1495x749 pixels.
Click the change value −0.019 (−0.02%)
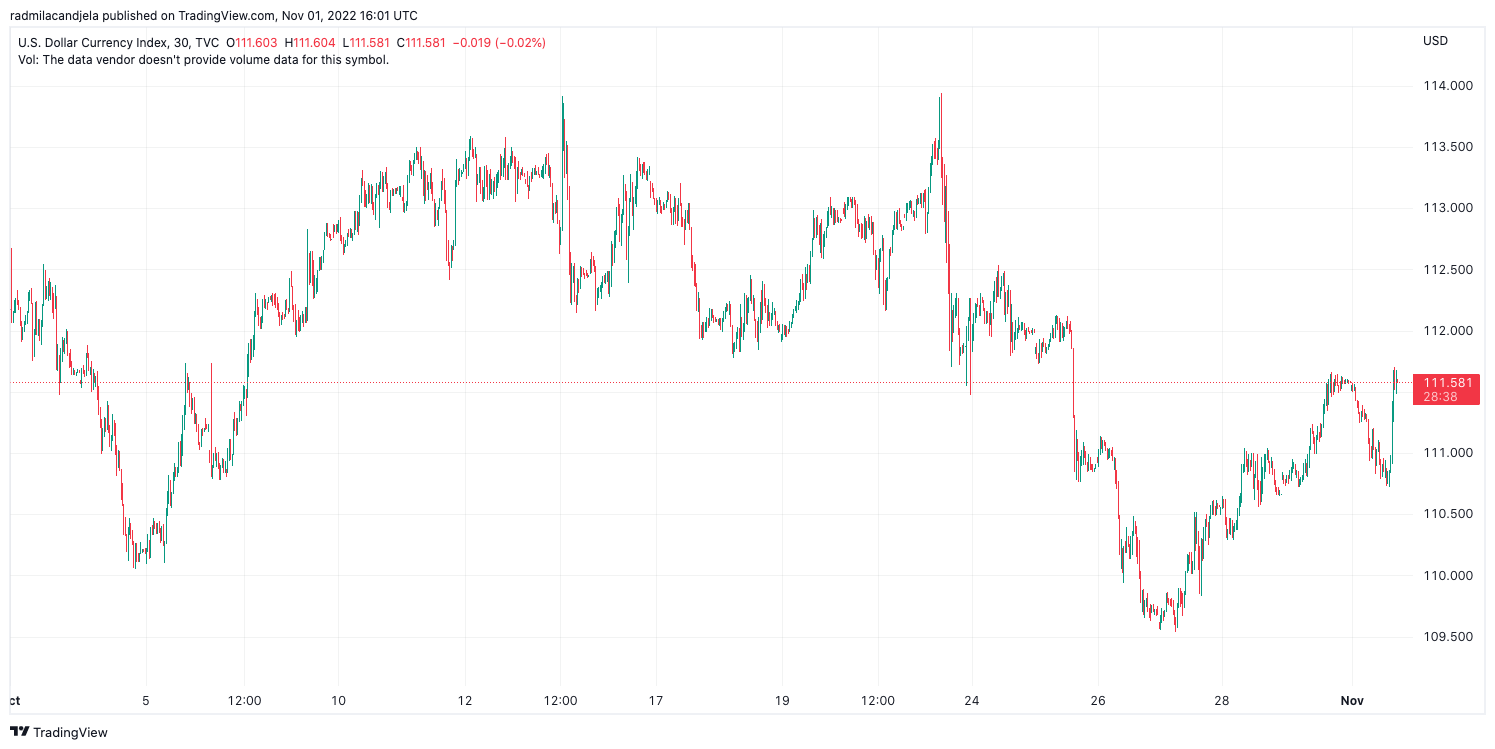point(499,43)
